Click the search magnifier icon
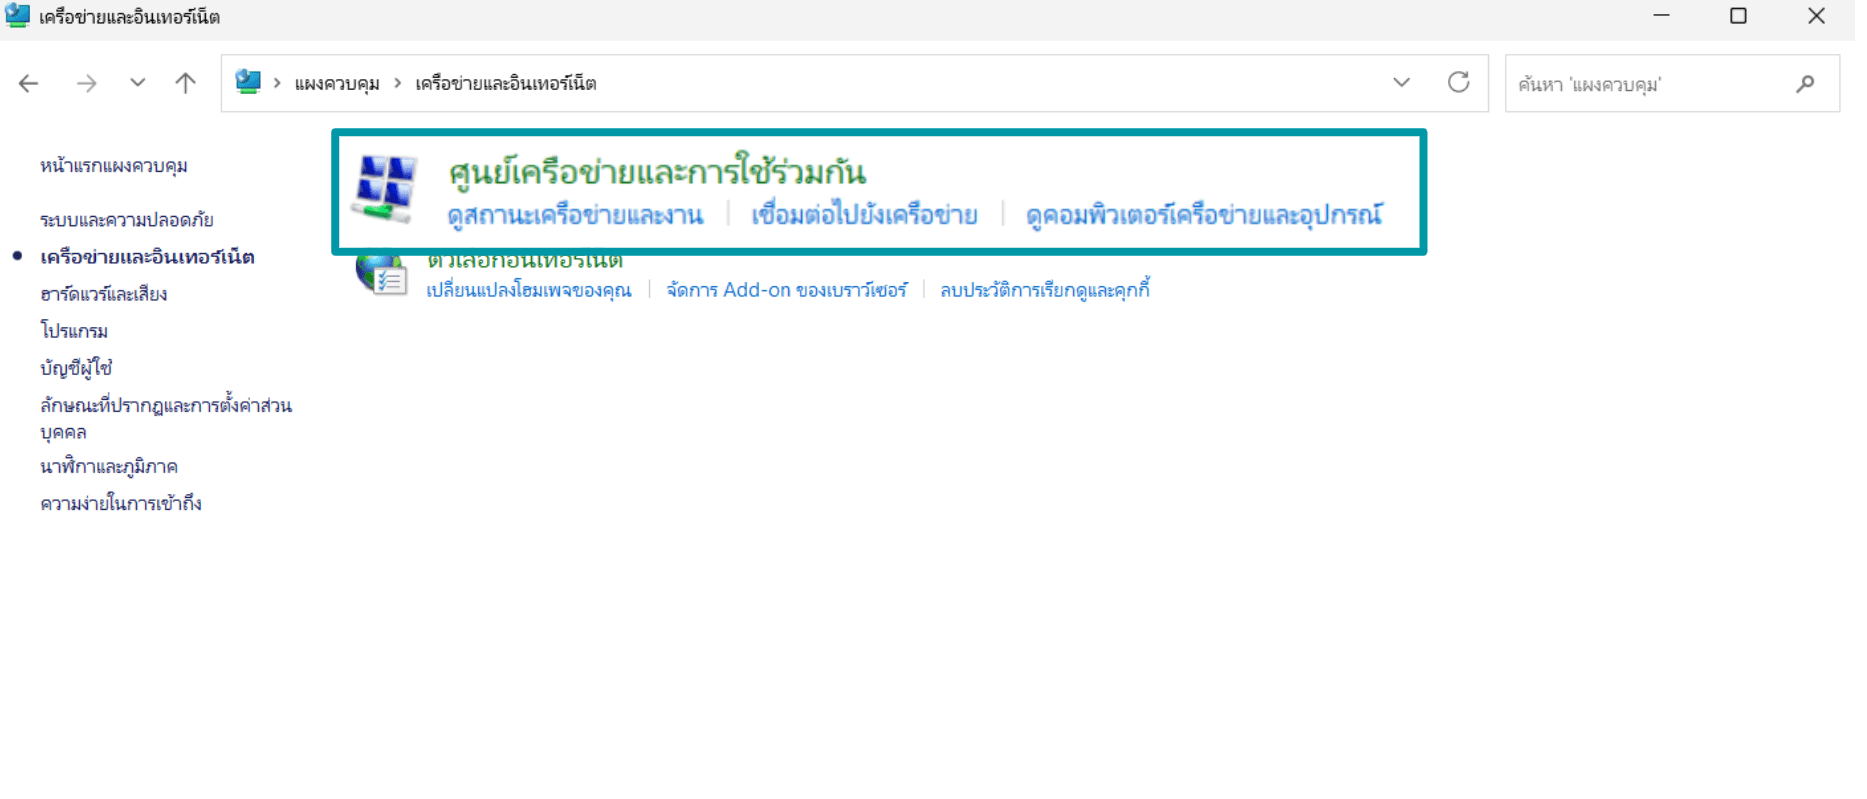 point(1805,84)
